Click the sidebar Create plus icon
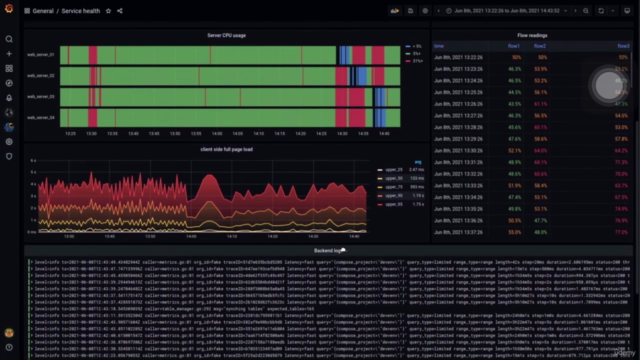This screenshot has width=640, height=360. click(x=9, y=54)
